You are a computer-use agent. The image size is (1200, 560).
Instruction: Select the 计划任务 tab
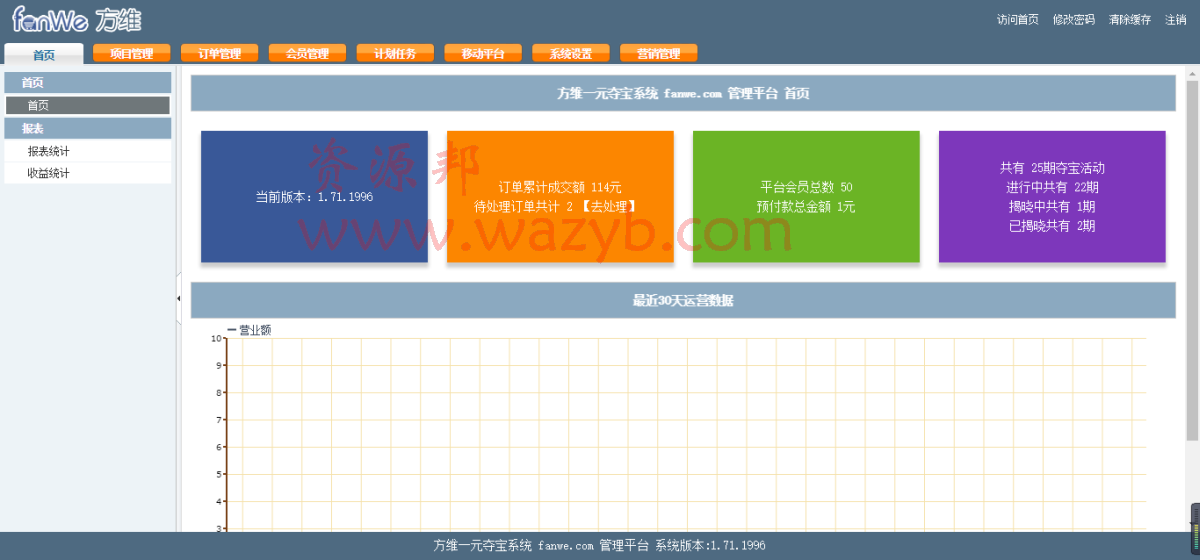click(x=395, y=54)
